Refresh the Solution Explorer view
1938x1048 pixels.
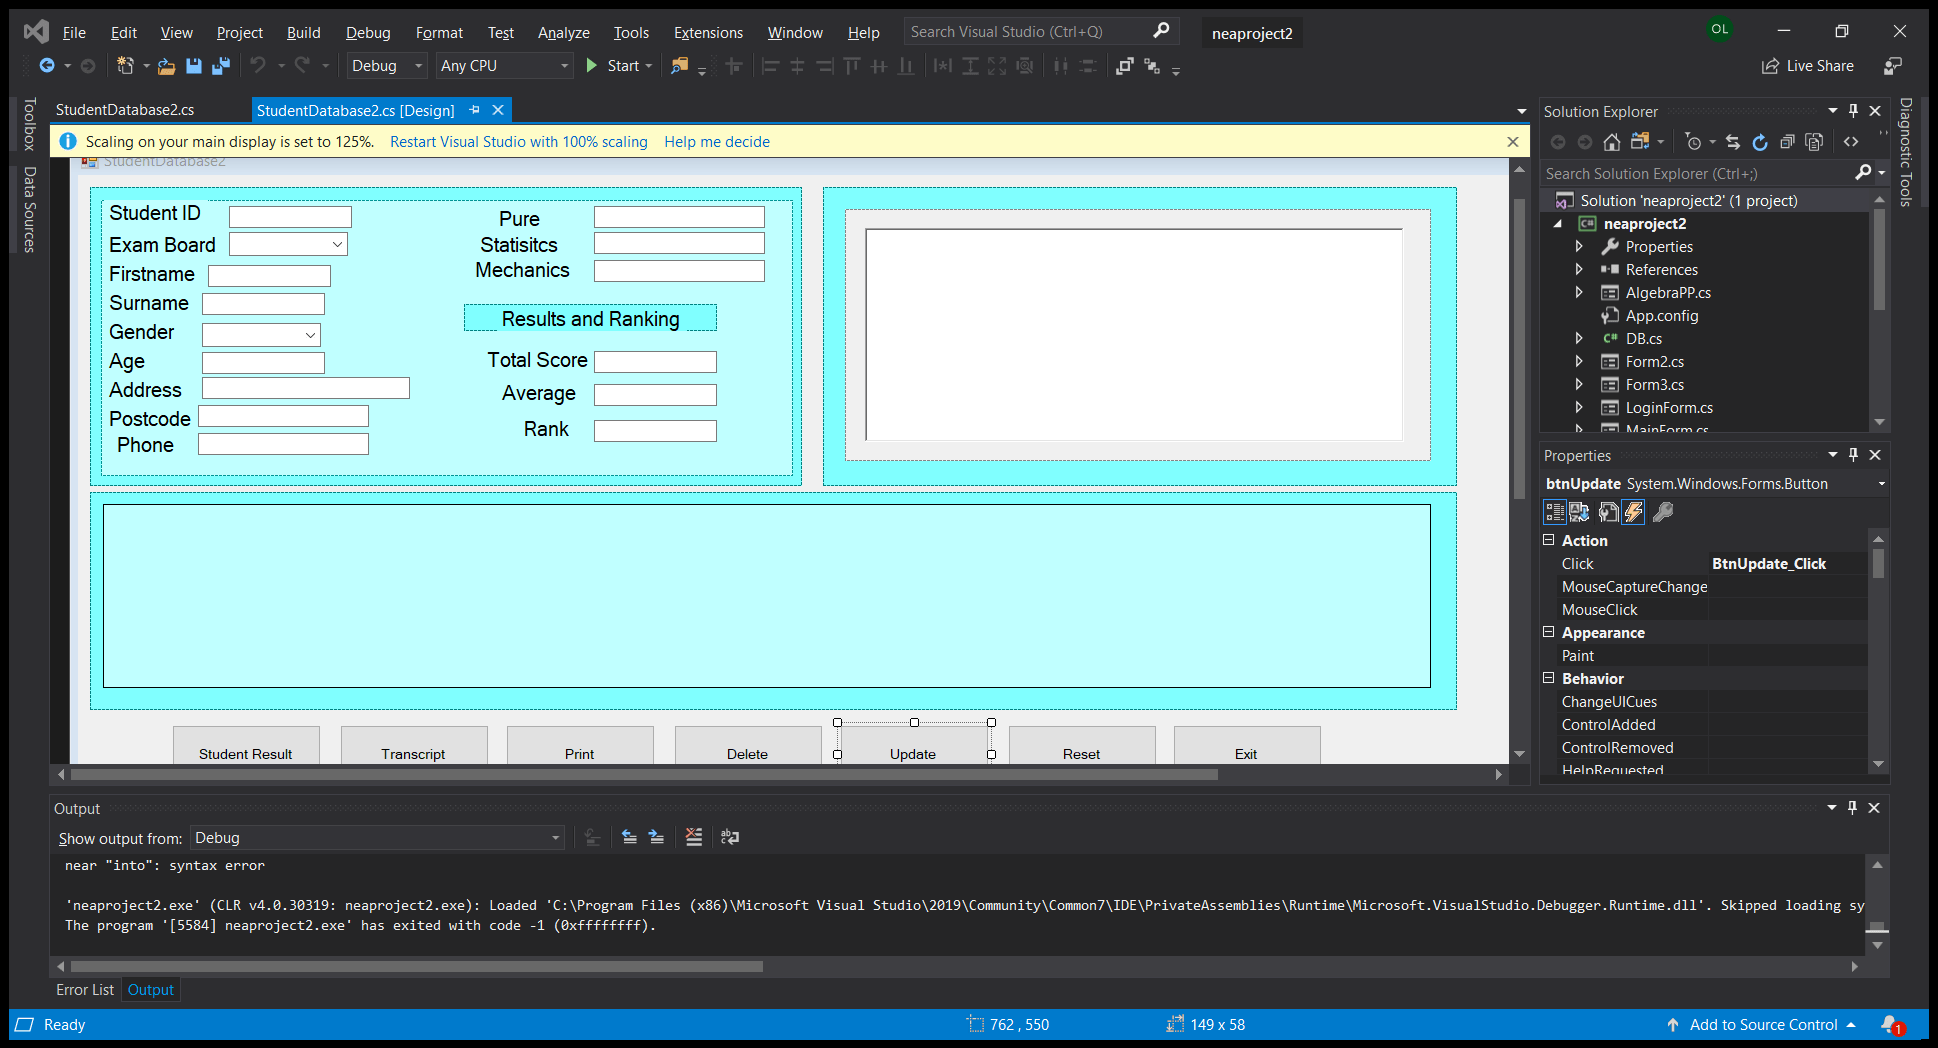(x=1760, y=142)
